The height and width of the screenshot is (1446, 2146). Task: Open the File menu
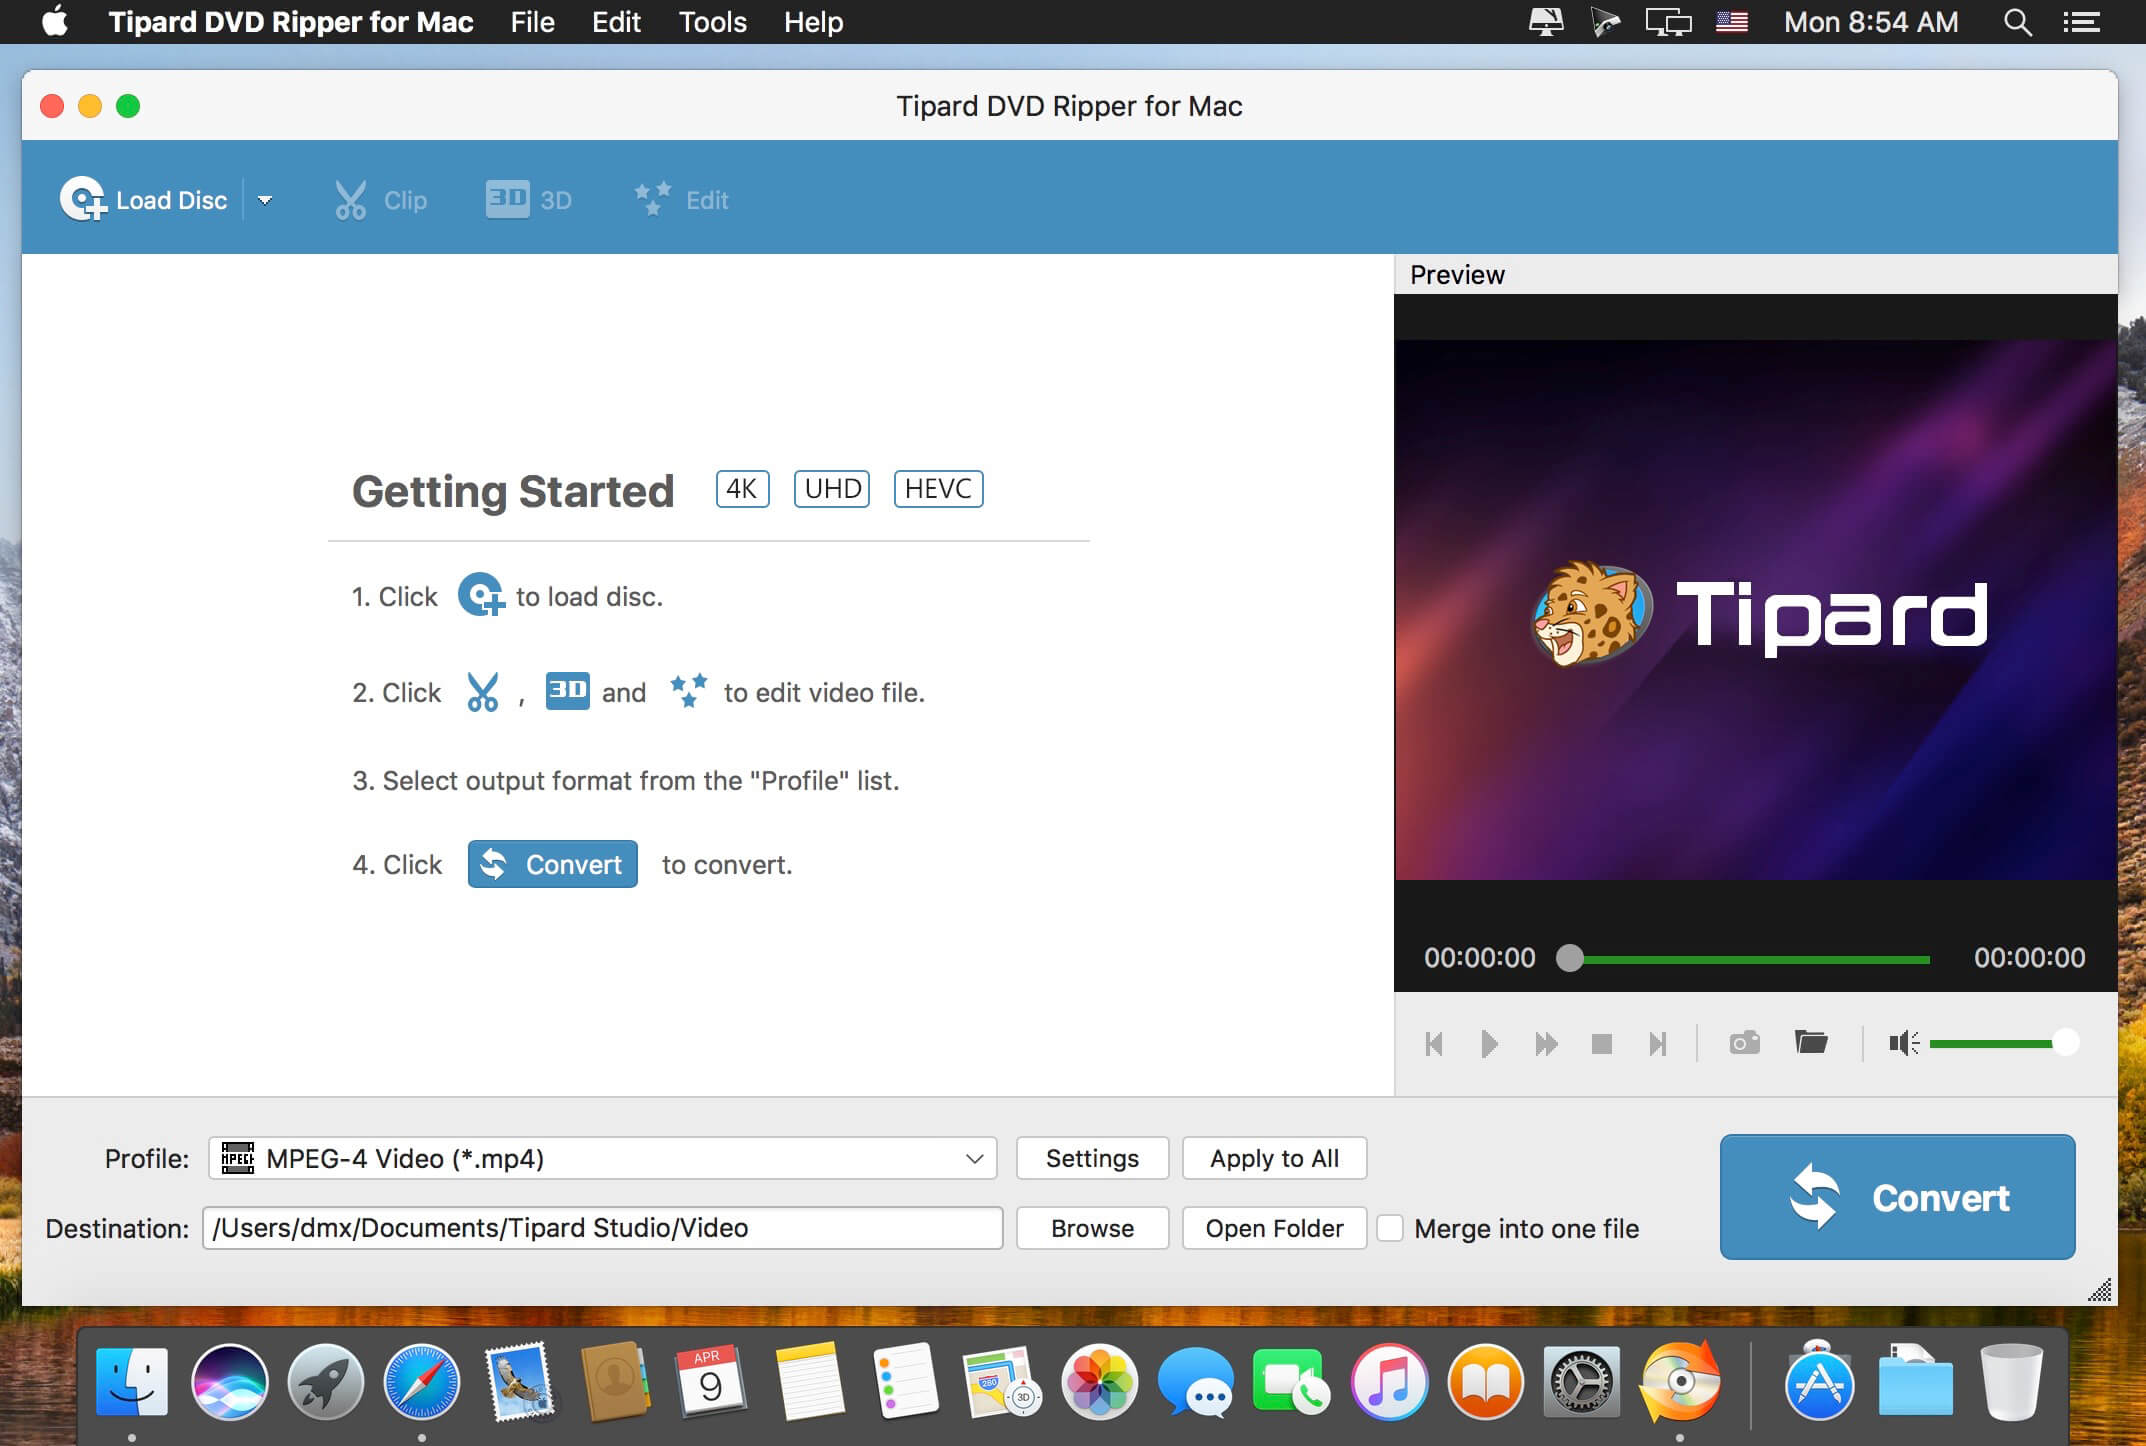(532, 23)
